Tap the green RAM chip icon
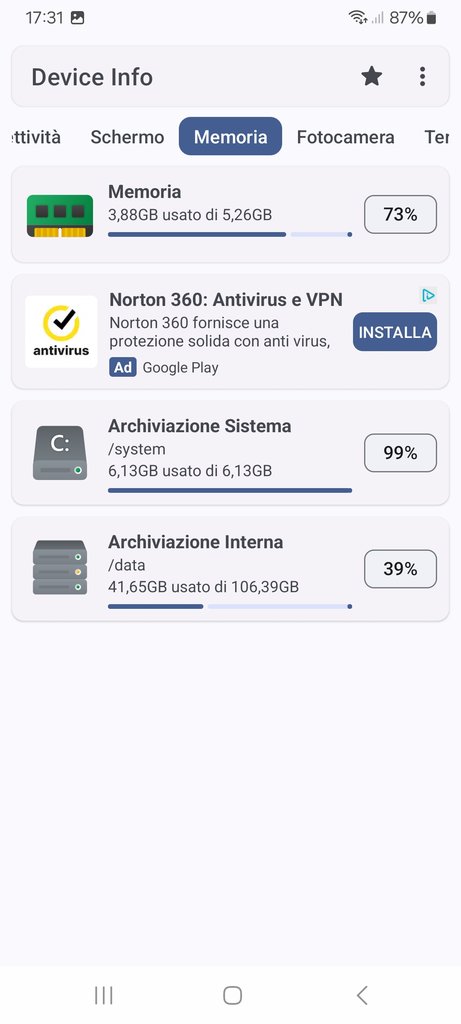The height and width of the screenshot is (1024, 461). (60, 216)
